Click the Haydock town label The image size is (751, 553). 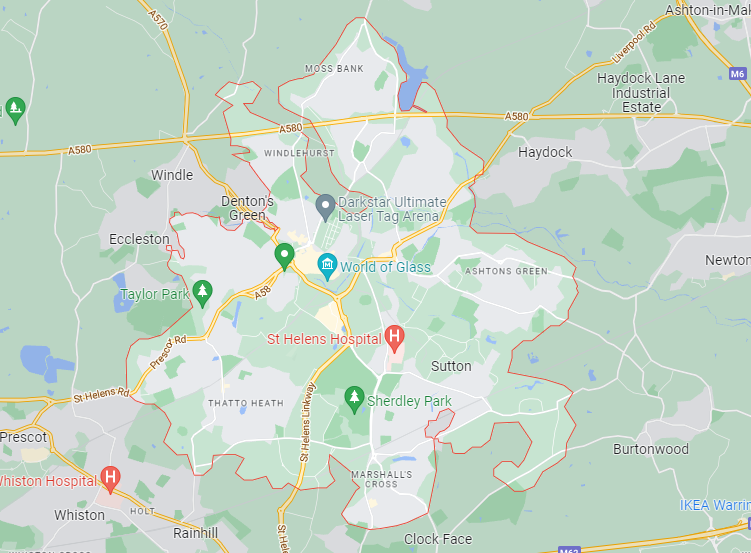tap(545, 152)
